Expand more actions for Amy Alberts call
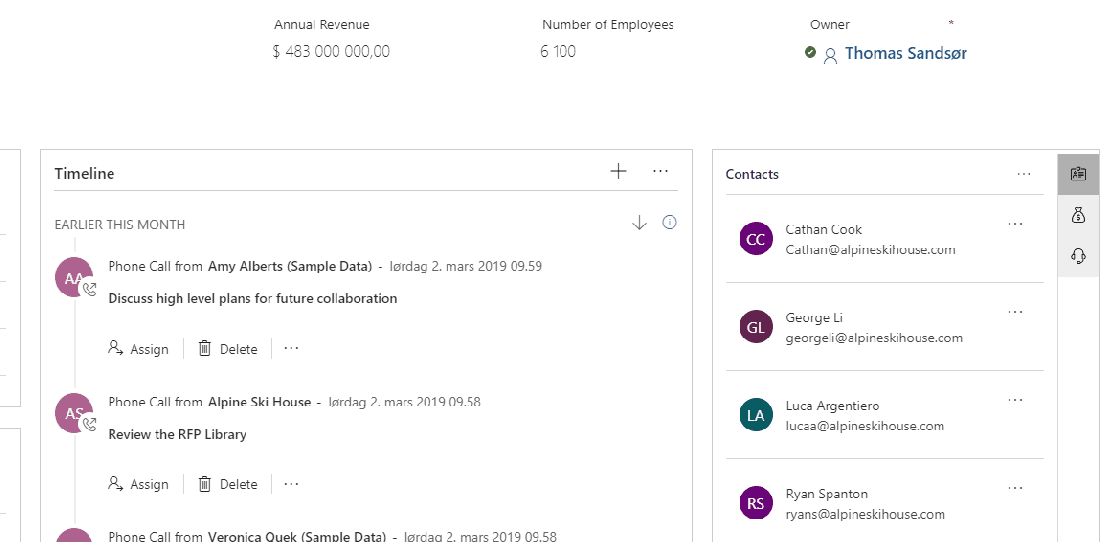 (291, 348)
